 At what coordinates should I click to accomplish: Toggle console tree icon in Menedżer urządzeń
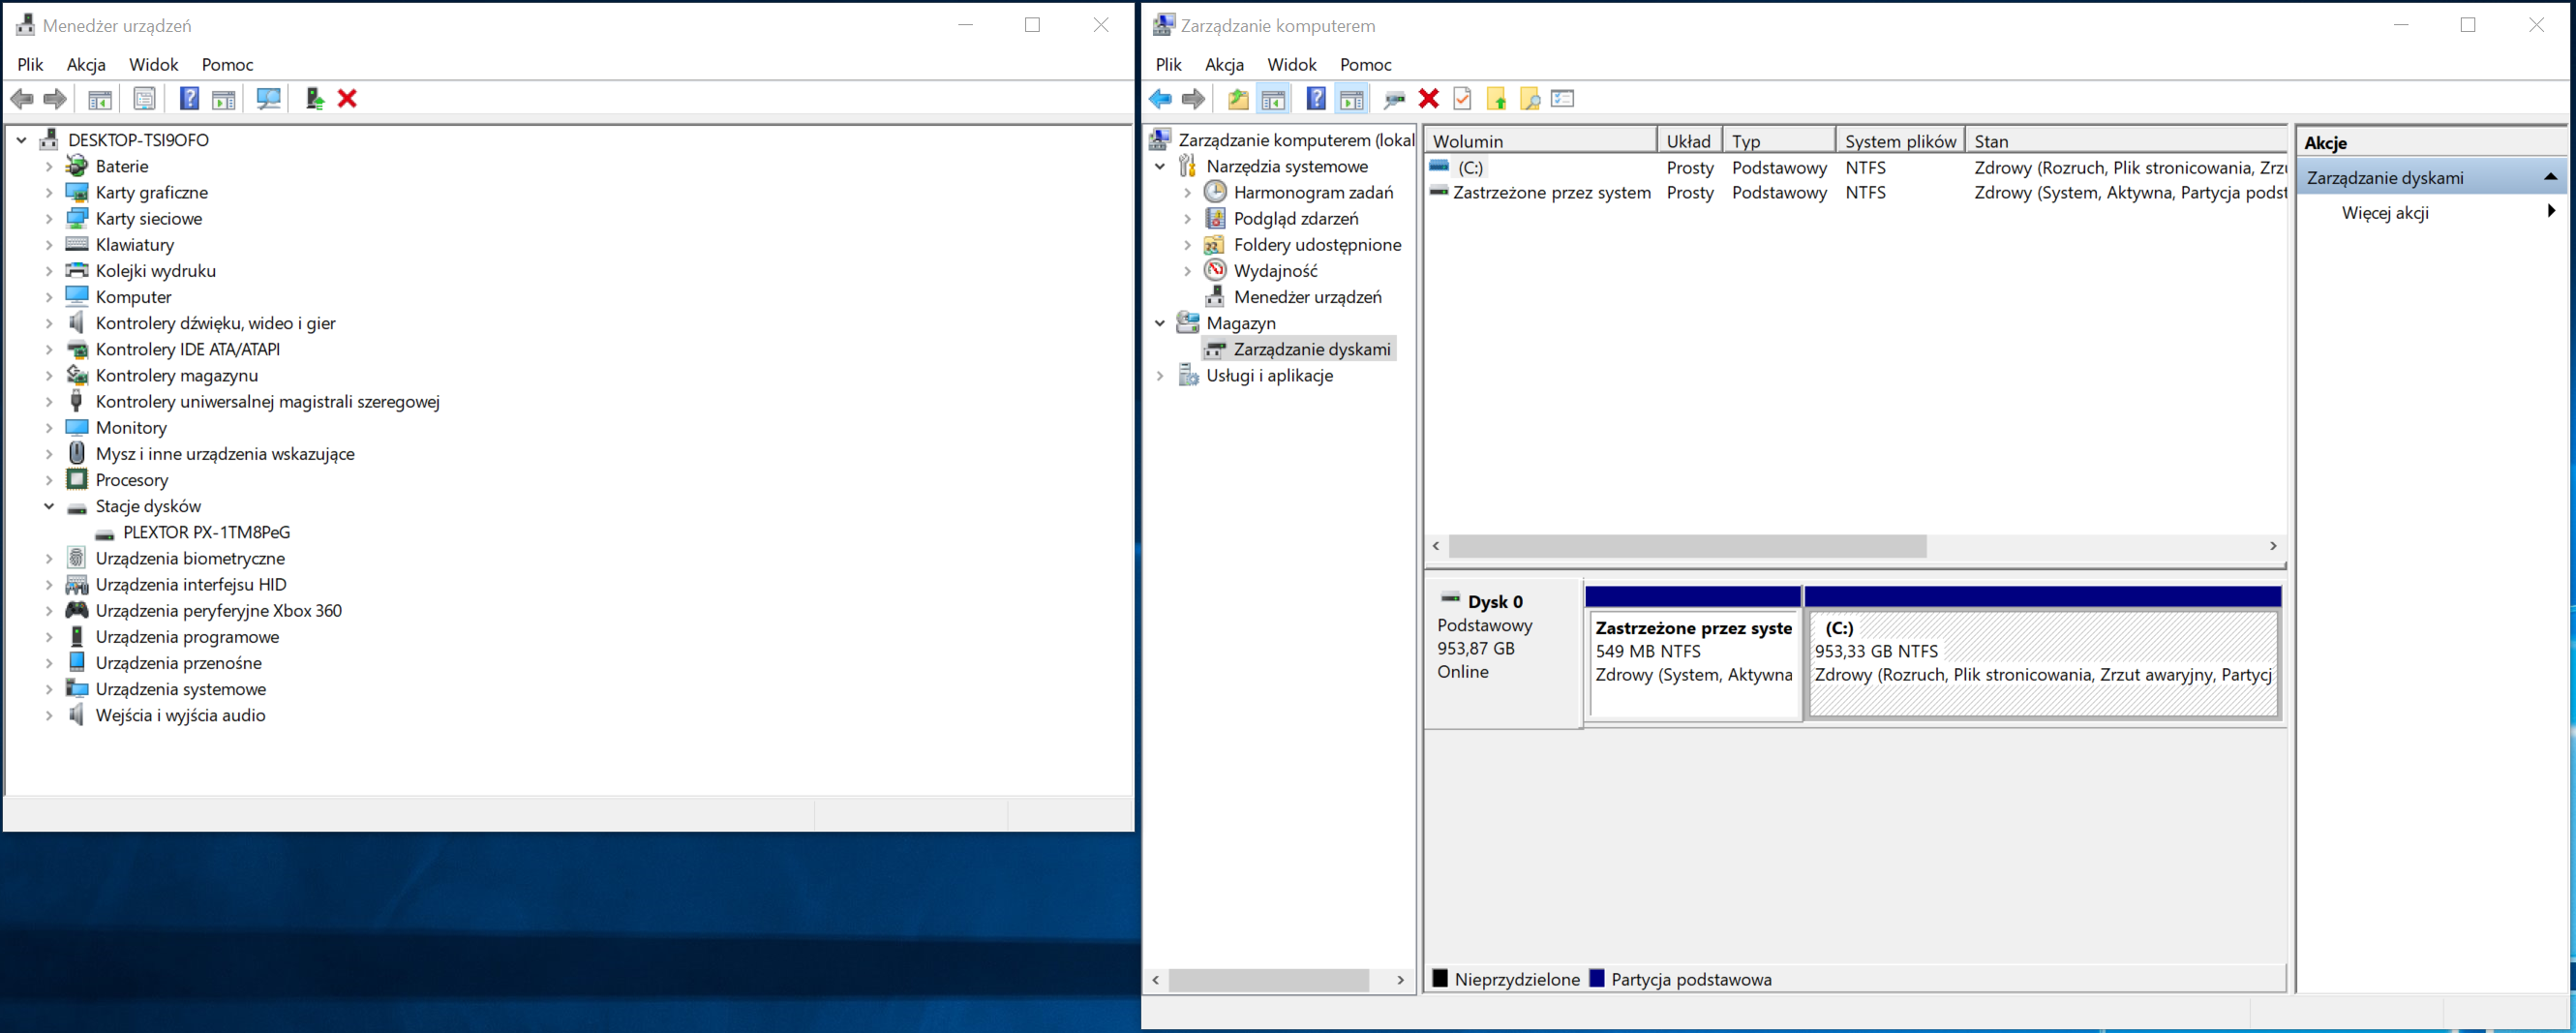pos(100,99)
